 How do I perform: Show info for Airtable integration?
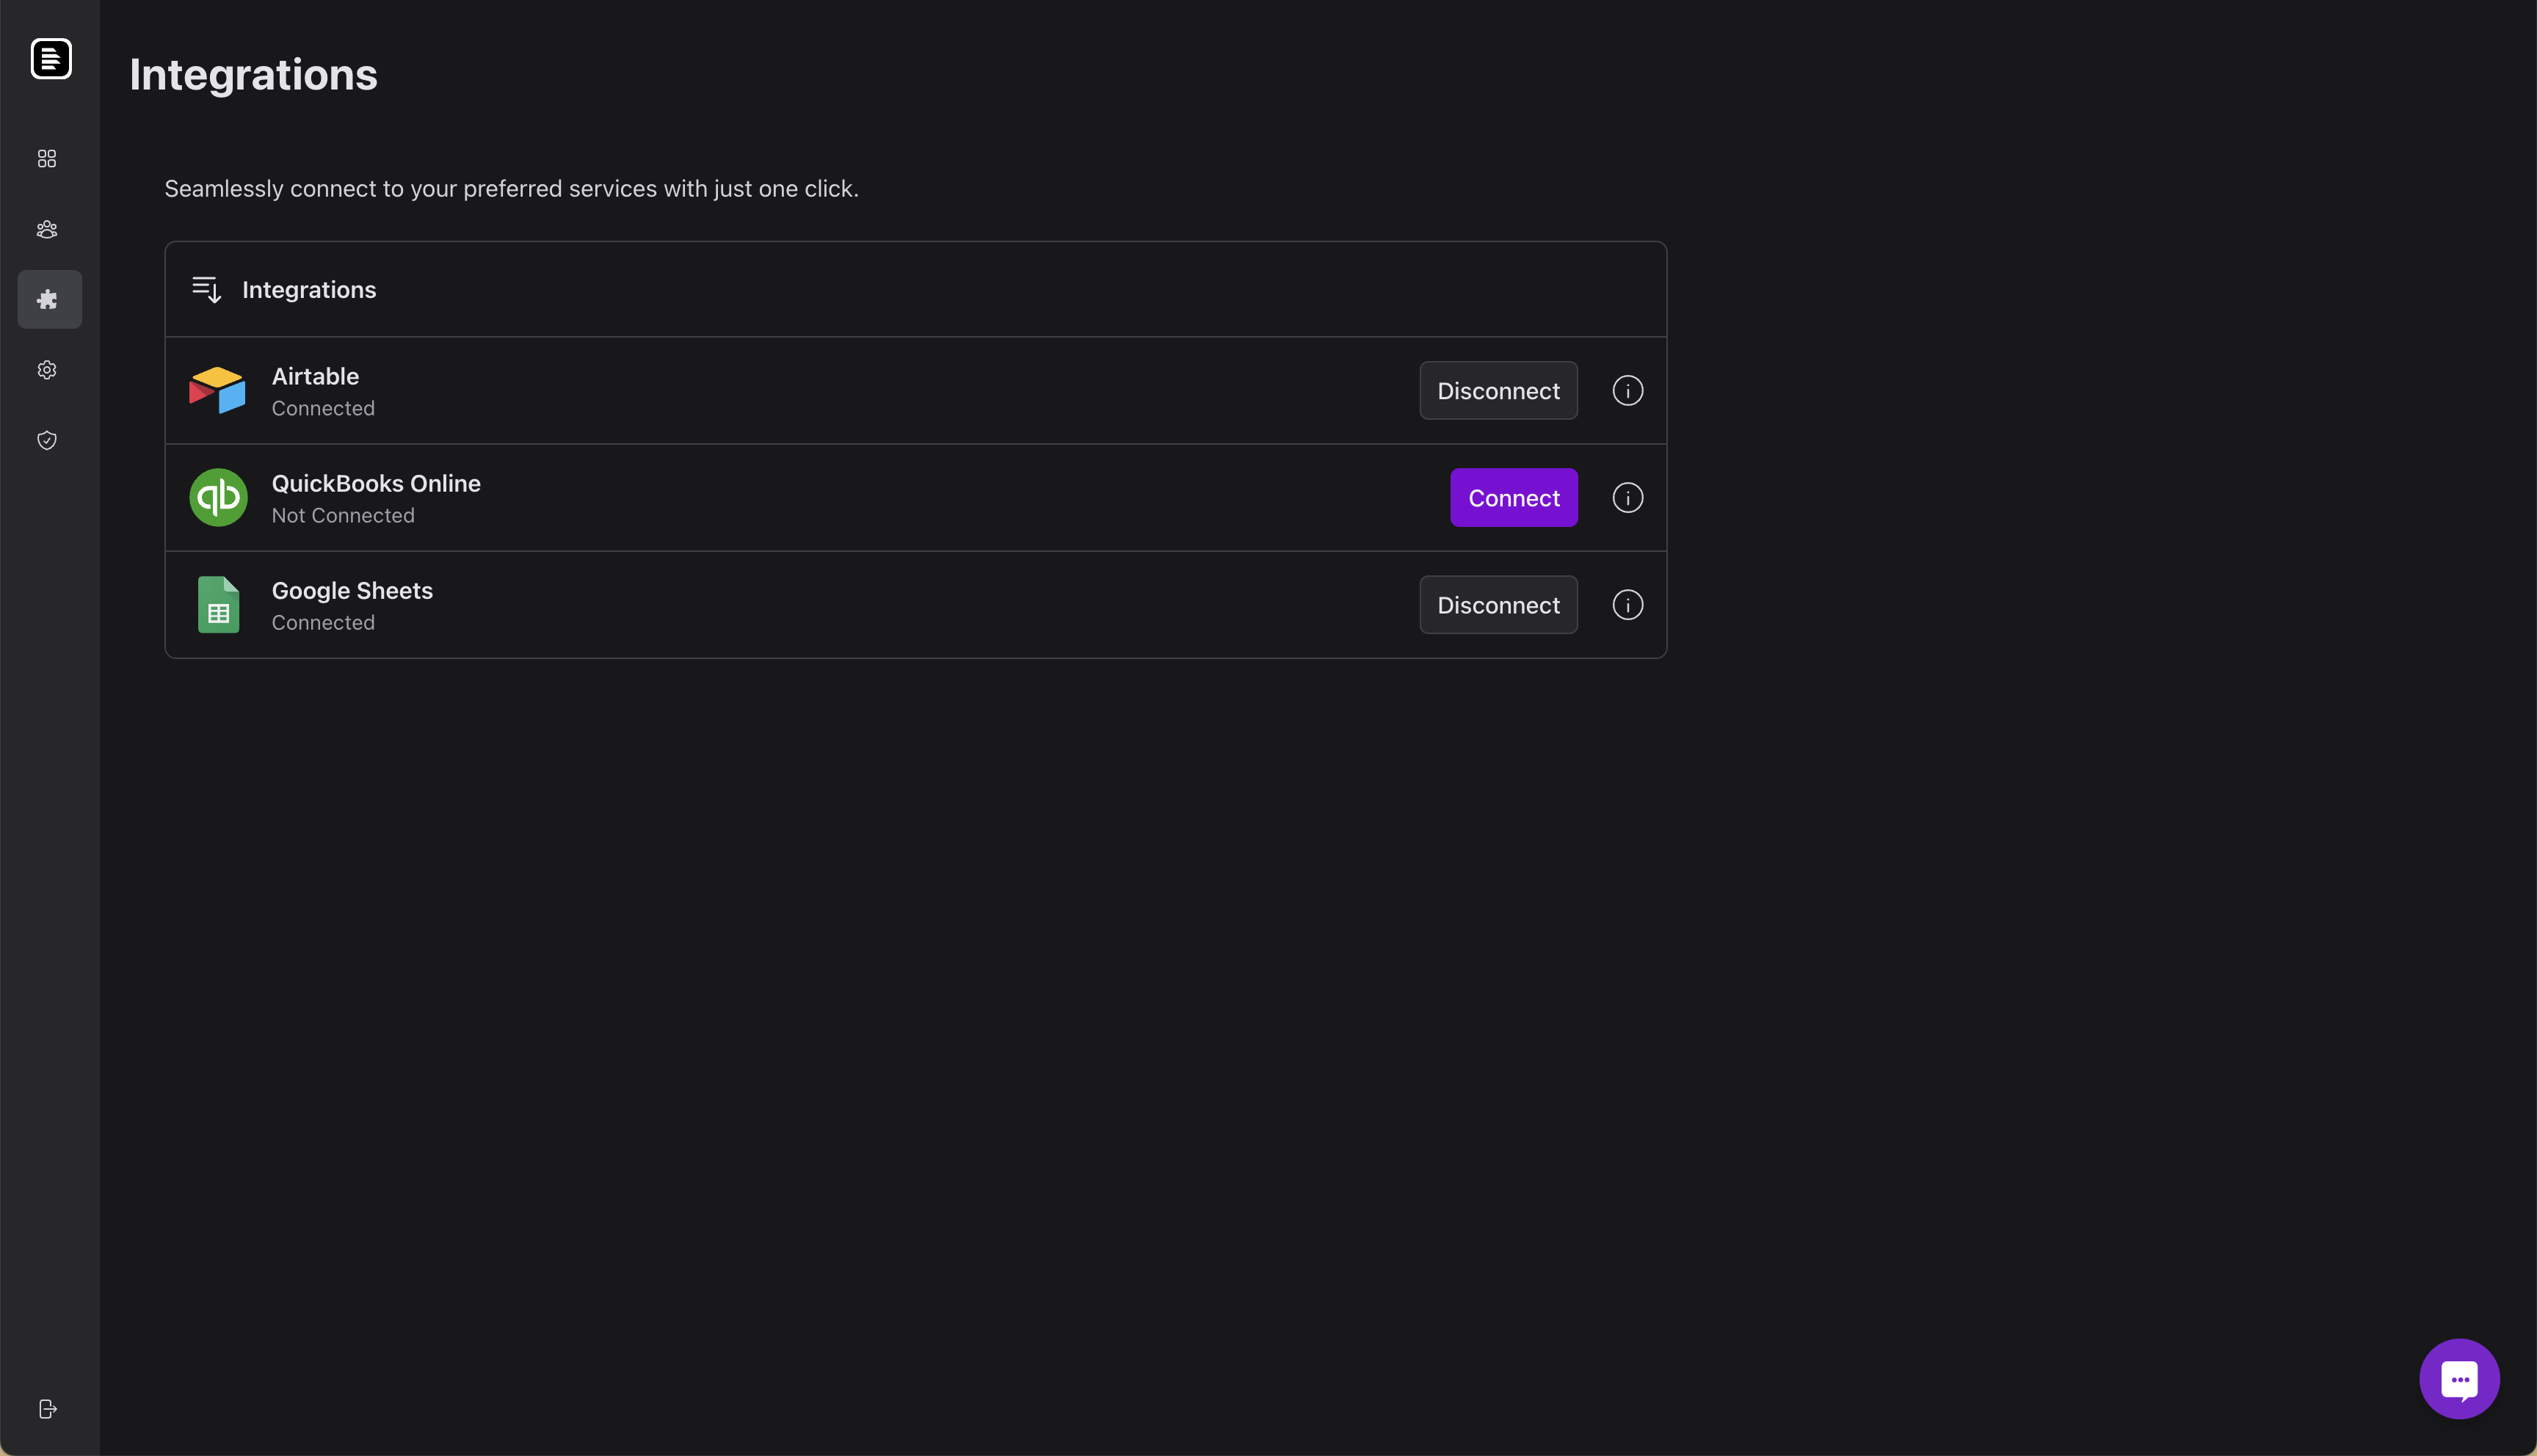click(x=1627, y=391)
